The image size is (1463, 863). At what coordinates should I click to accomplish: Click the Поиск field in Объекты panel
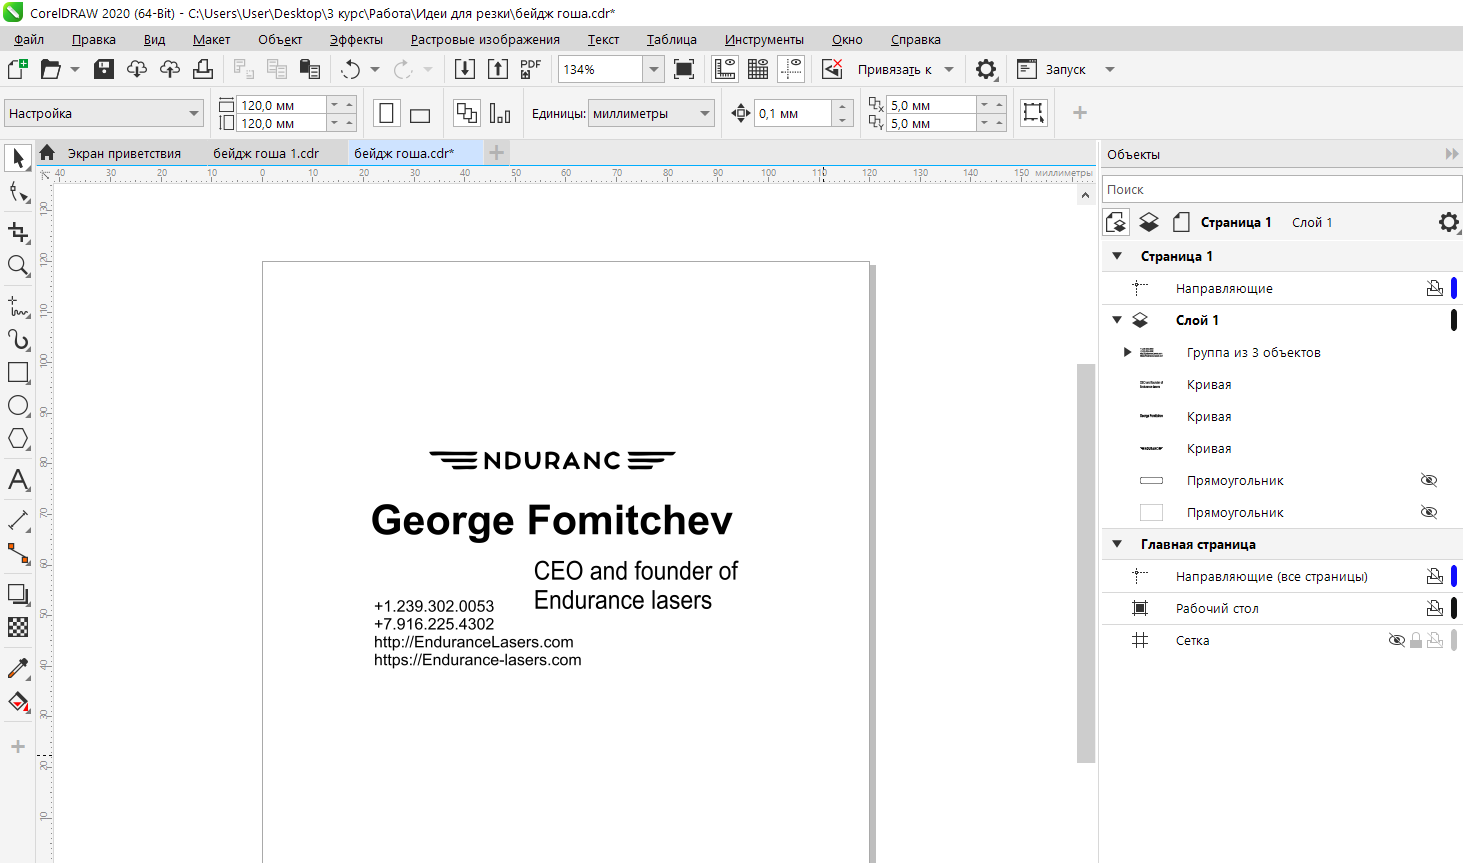pyautogui.click(x=1280, y=189)
